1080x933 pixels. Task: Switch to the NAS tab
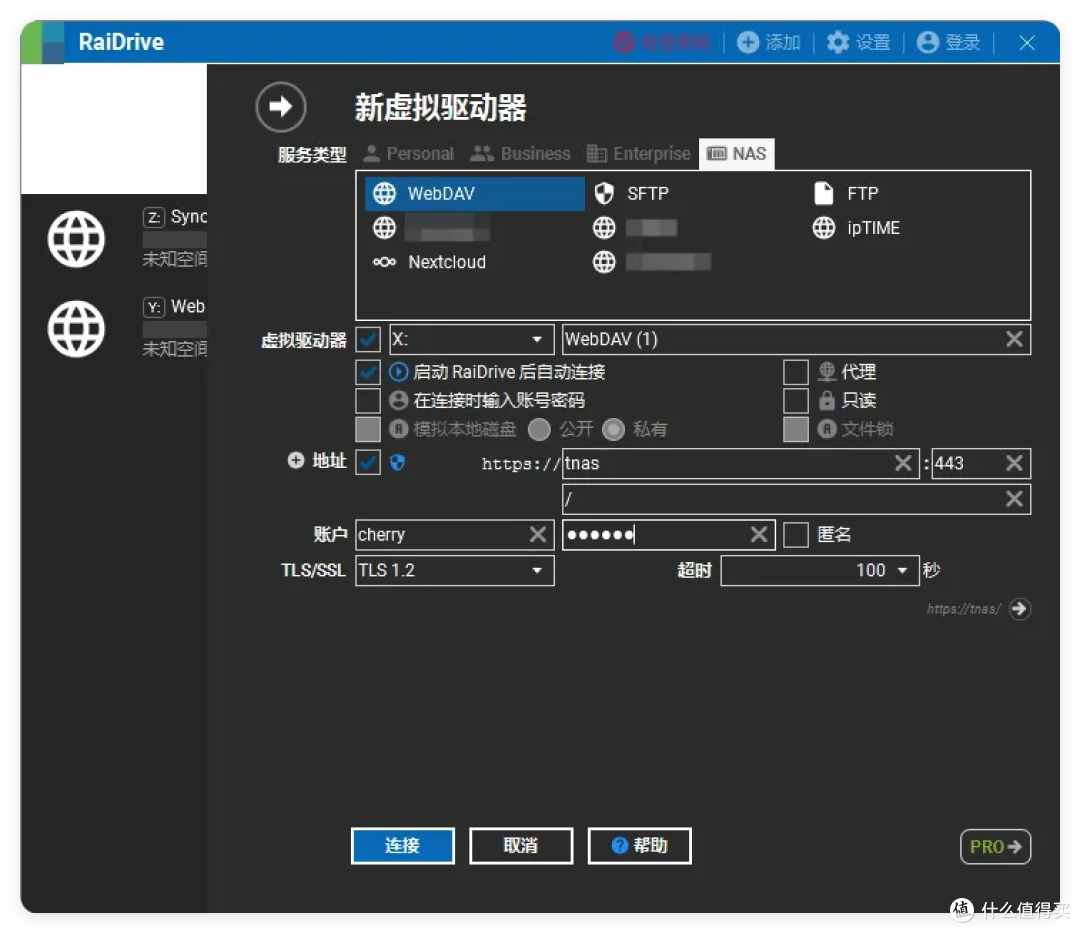tap(737, 154)
